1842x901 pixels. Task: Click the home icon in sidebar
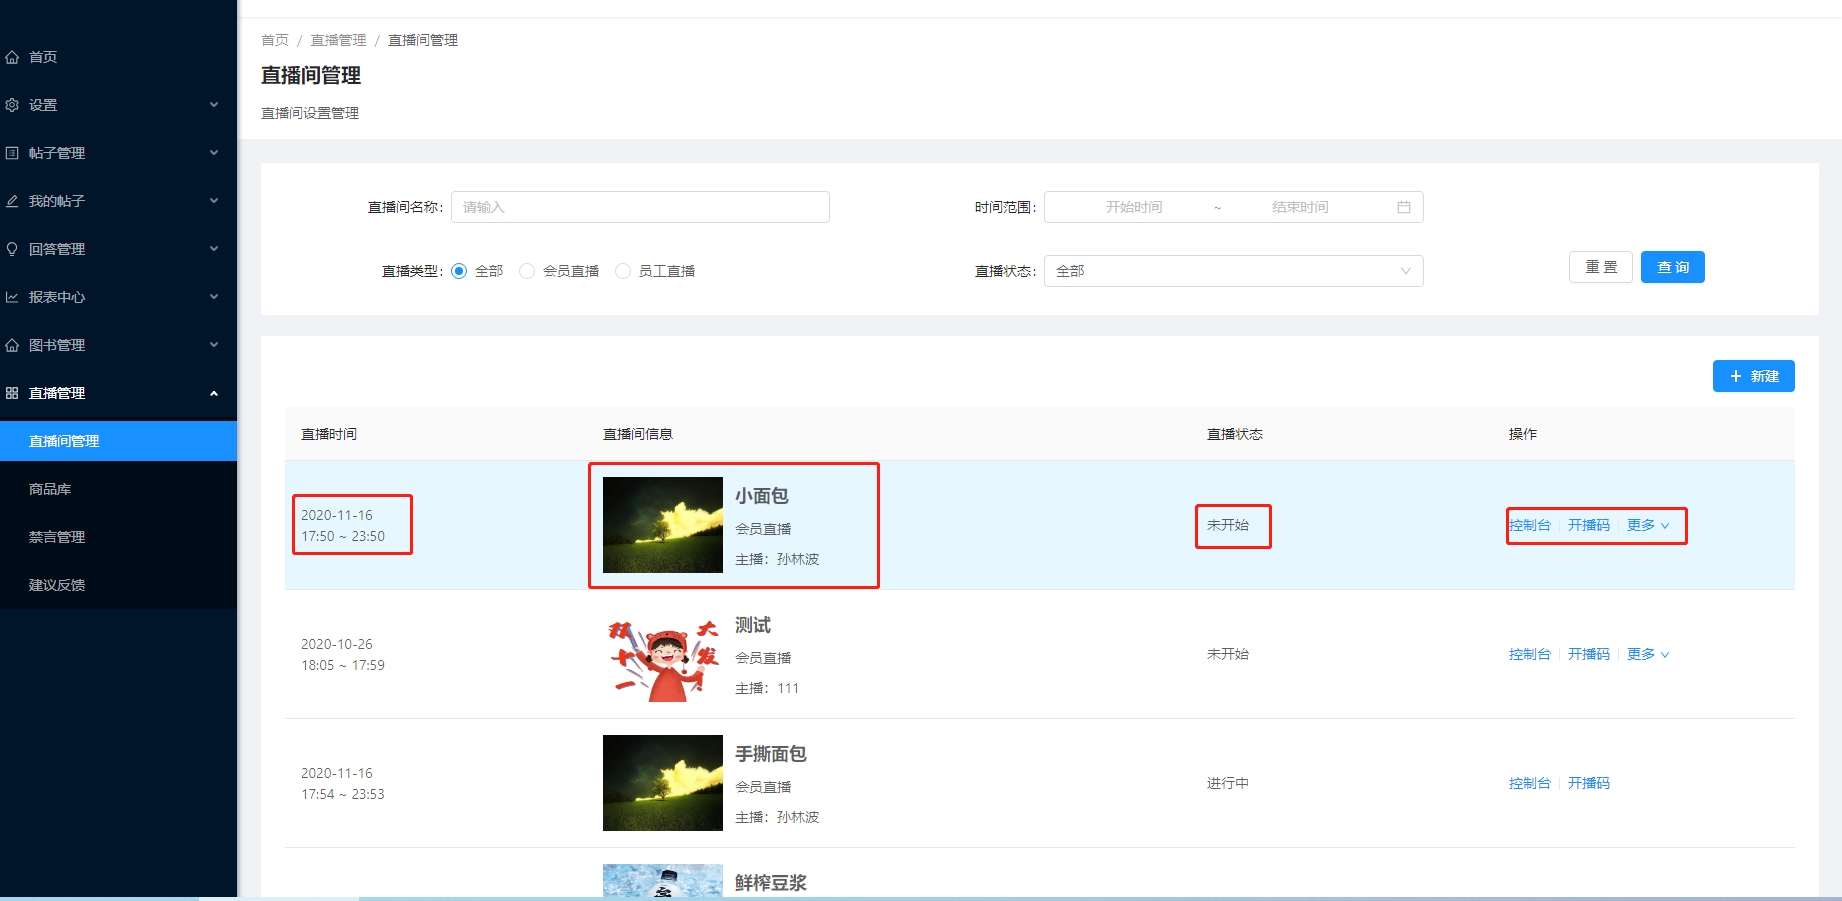click(x=12, y=57)
